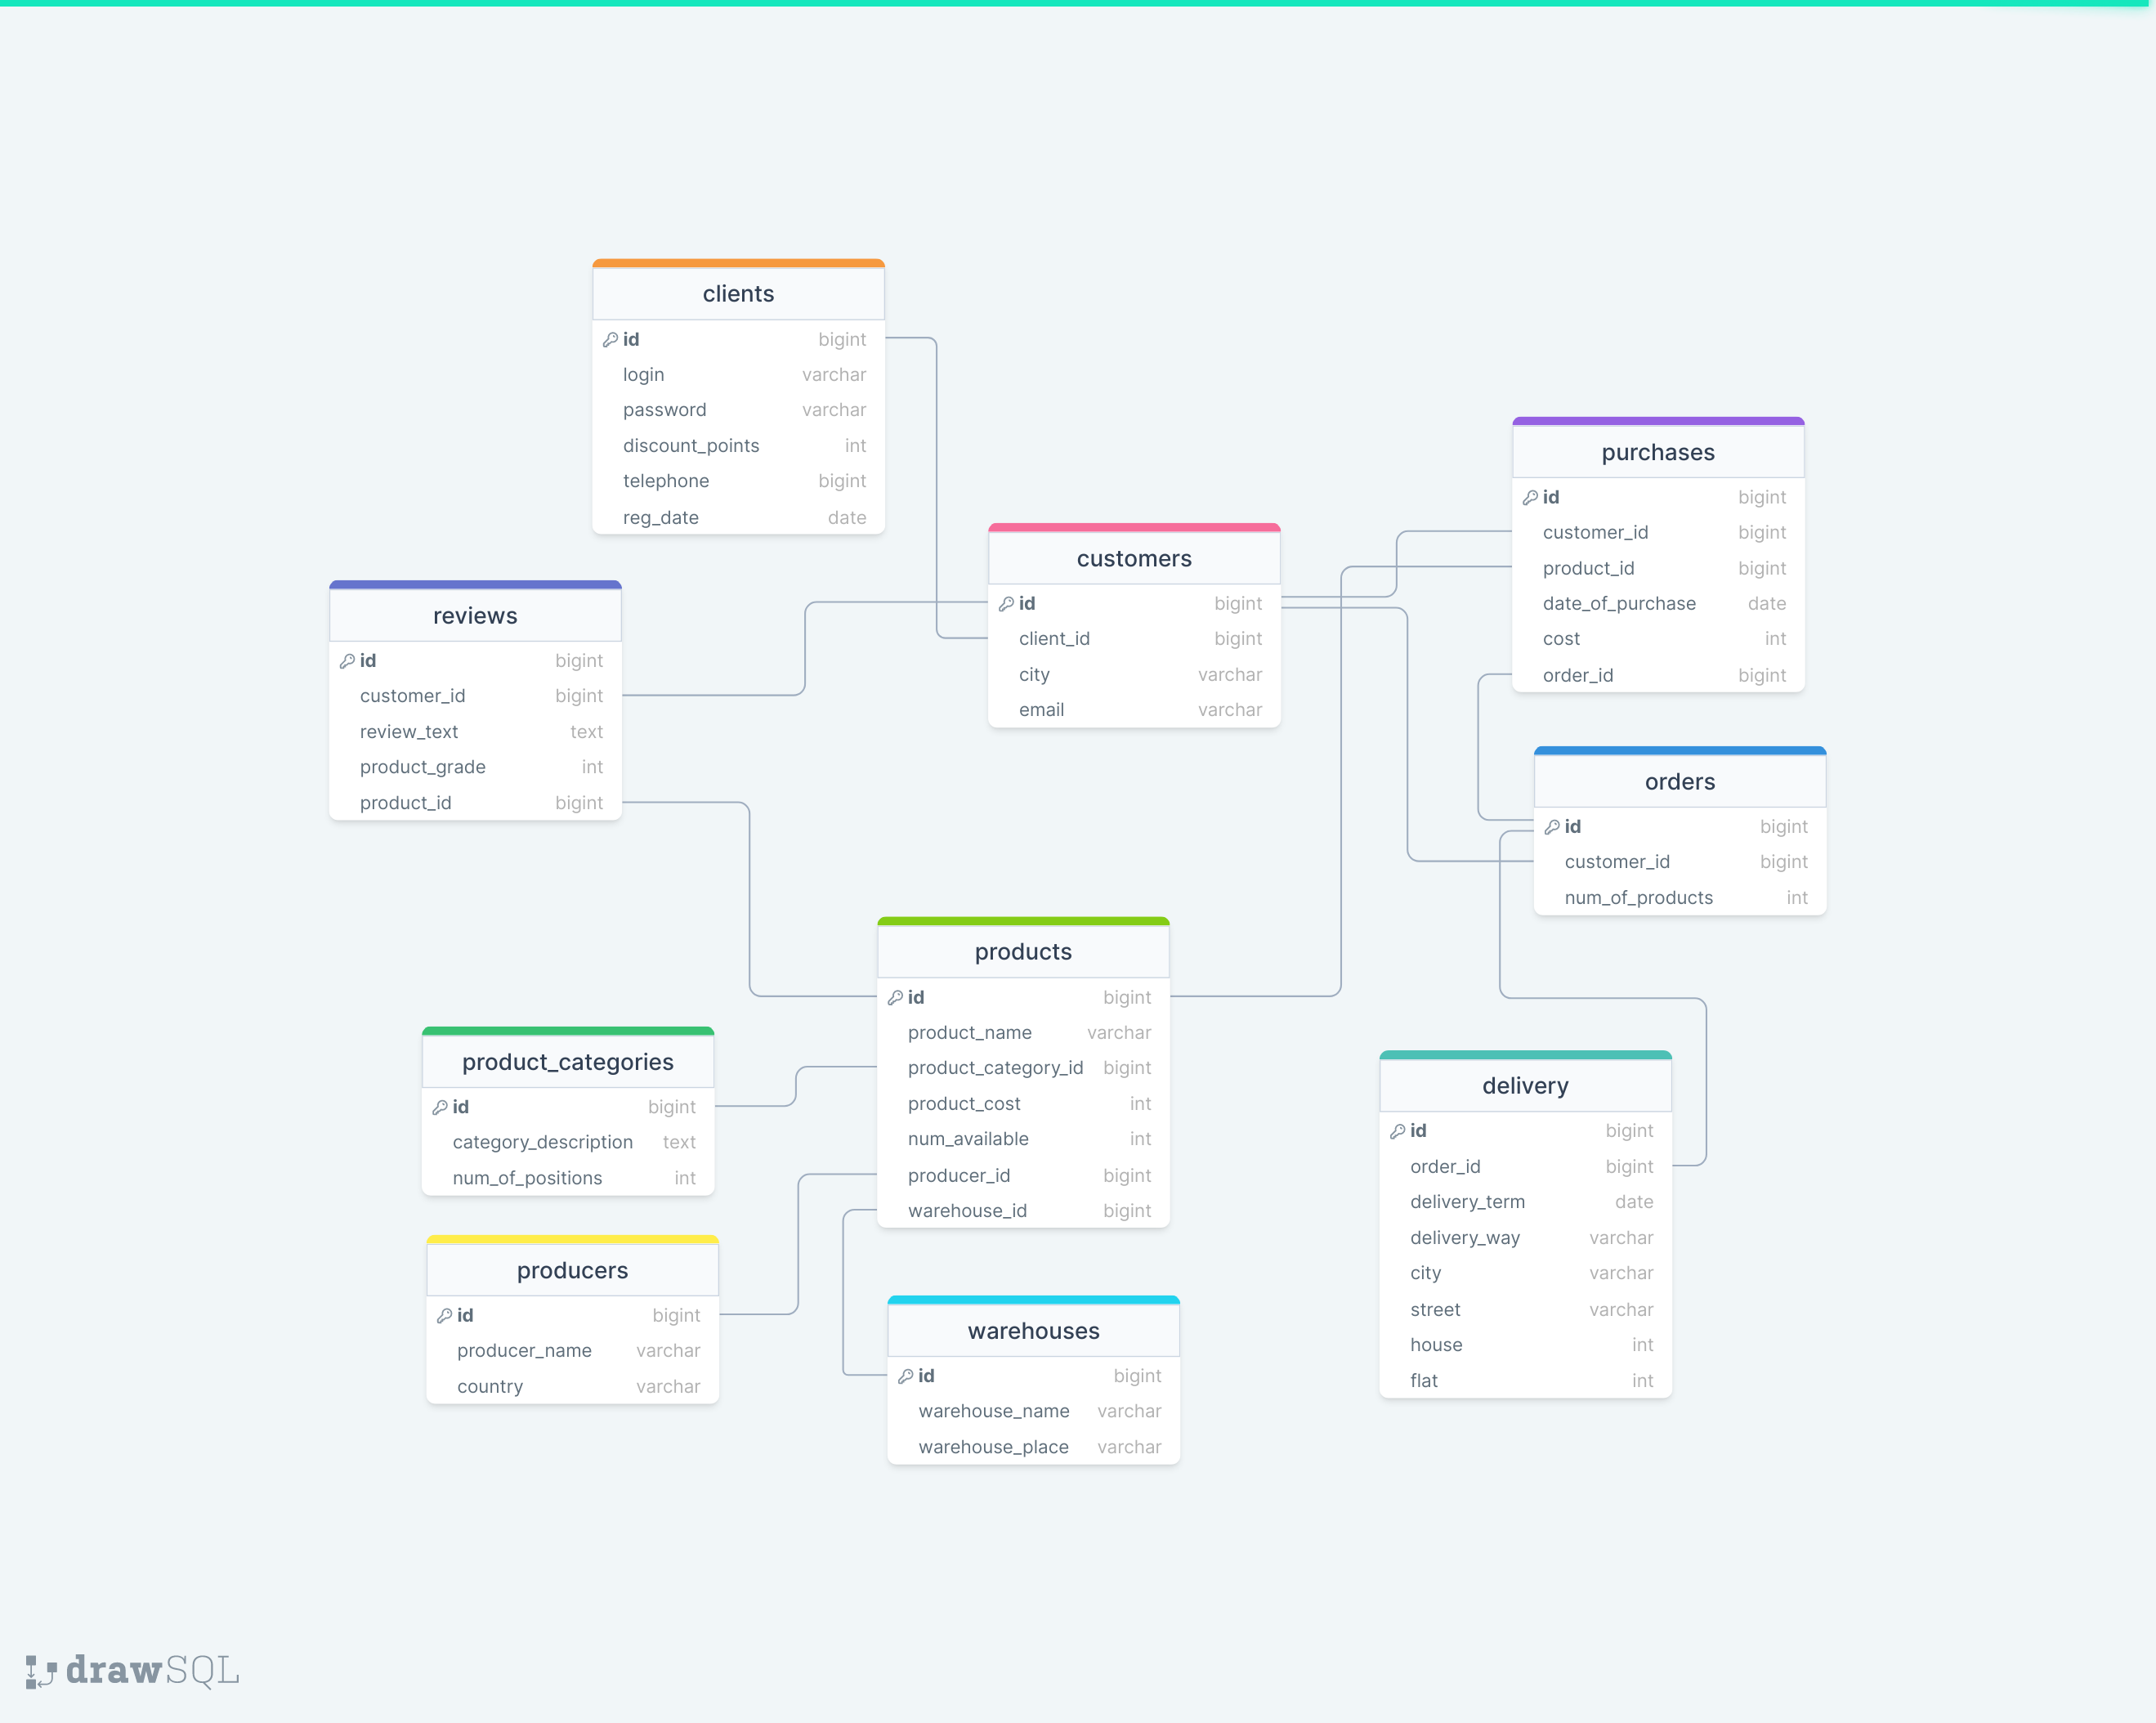
Task: Click warehouse_id in products table
Action: click(x=1023, y=1211)
